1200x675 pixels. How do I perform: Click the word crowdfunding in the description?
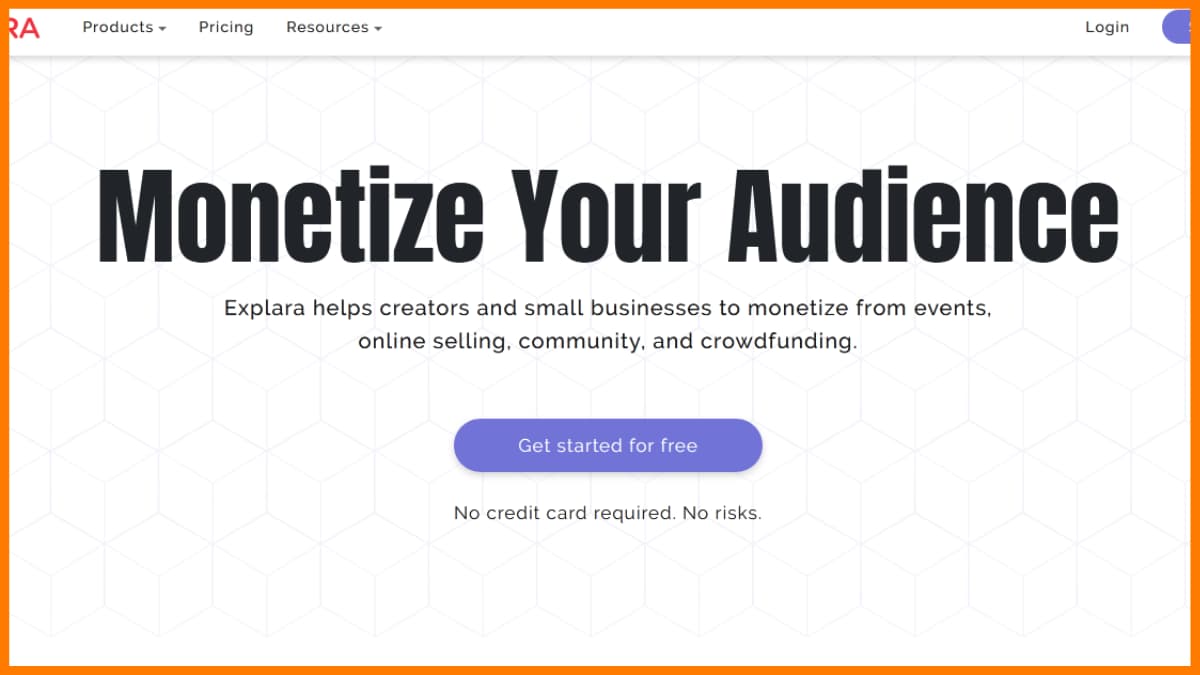pos(778,341)
